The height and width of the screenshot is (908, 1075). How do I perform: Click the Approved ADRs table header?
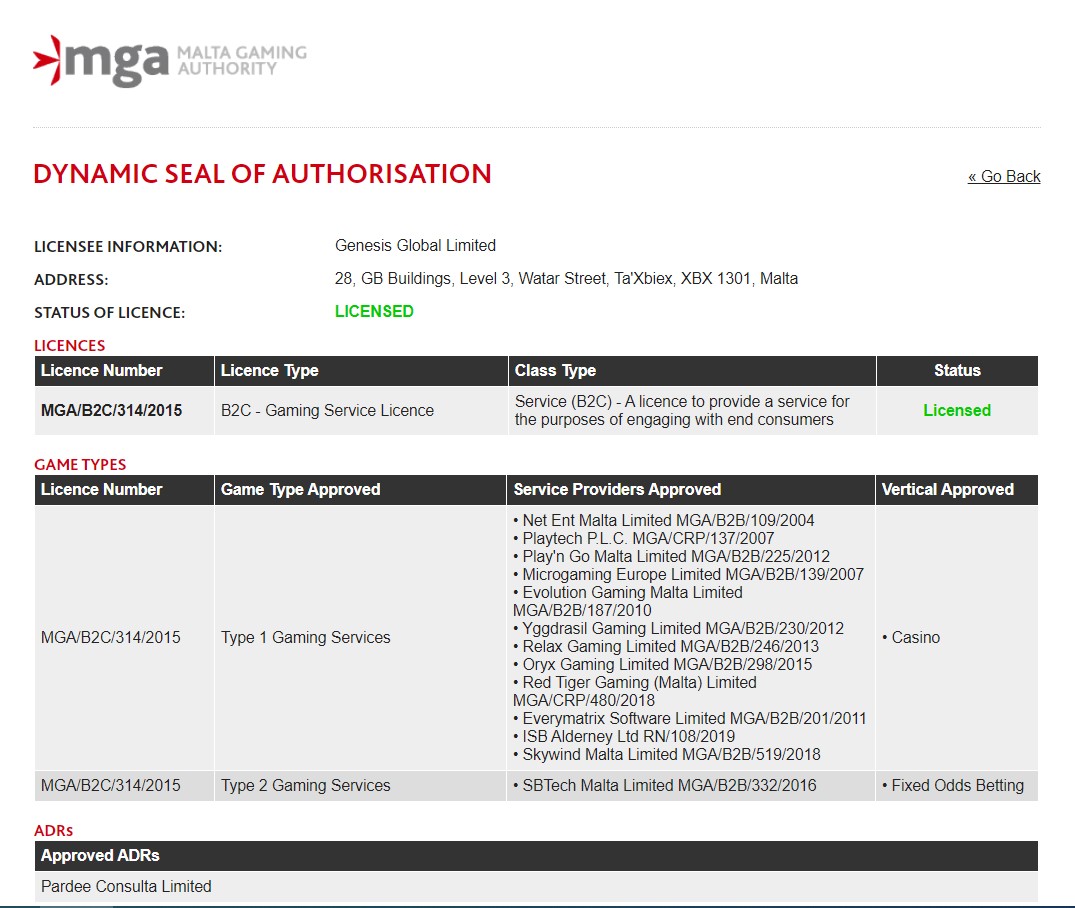[x=536, y=856]
